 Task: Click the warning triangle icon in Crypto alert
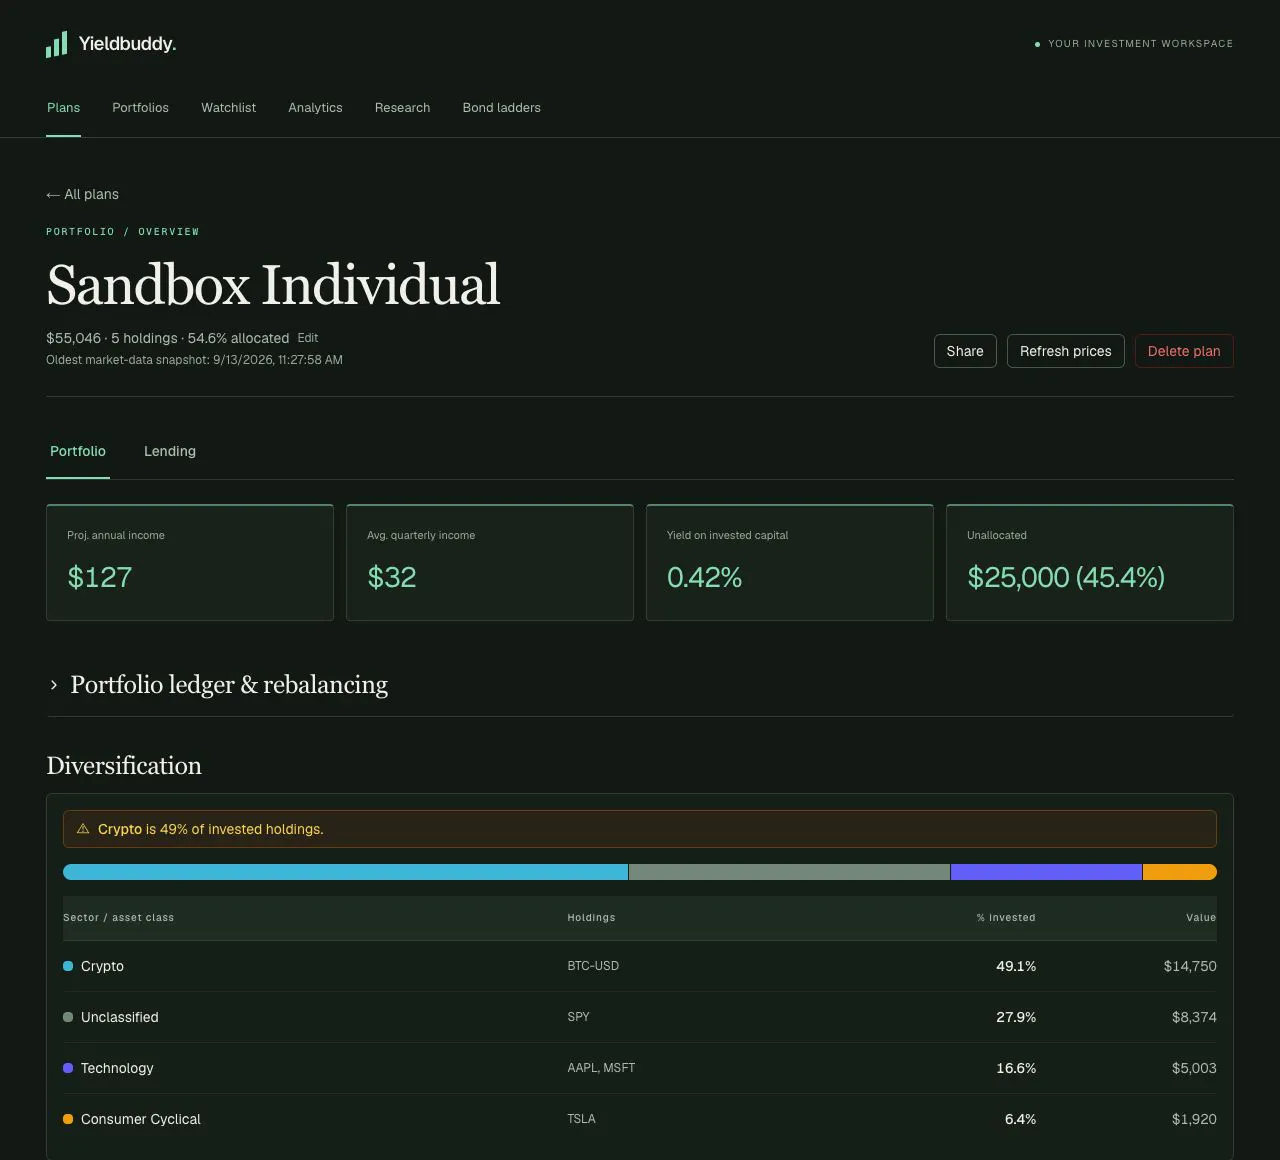tap(83, 829)
